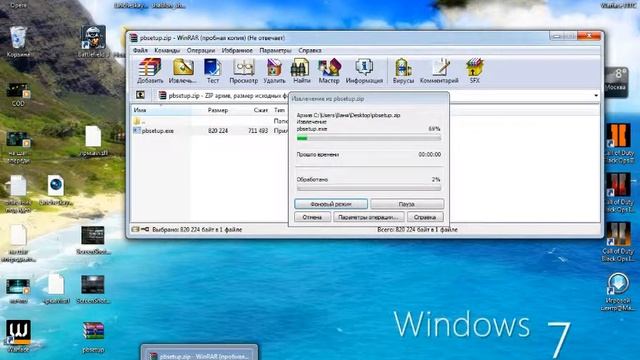
Task: Click the pbsetup.exe file progress bar
Action: (x=369, y=138)
